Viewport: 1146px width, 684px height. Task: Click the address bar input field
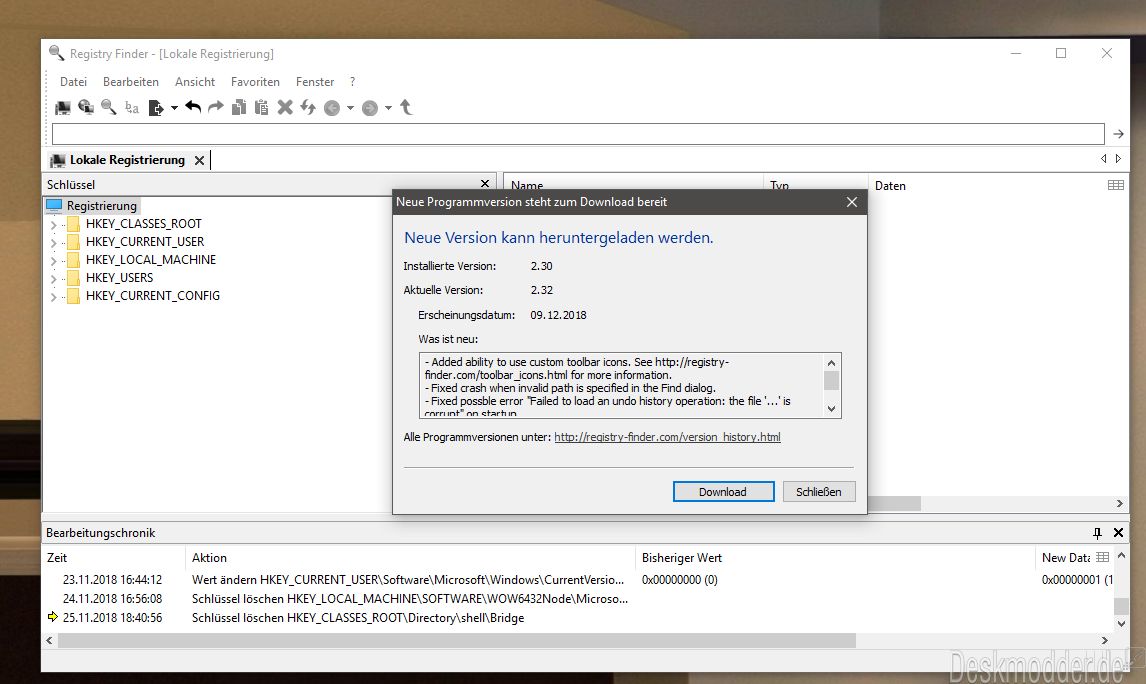coord(578,134)
